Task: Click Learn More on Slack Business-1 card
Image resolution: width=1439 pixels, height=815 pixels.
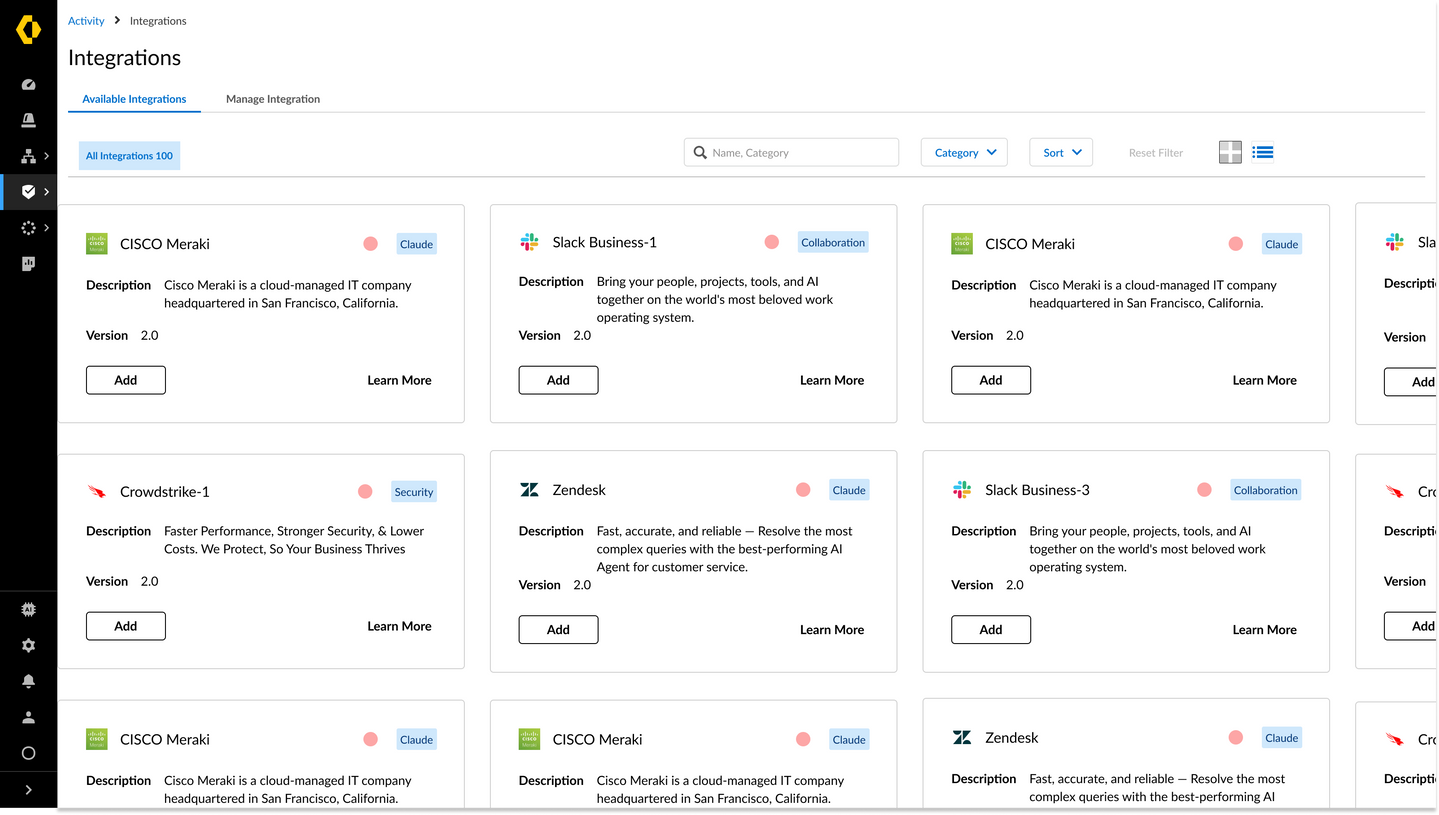Action: click(832, 380)
